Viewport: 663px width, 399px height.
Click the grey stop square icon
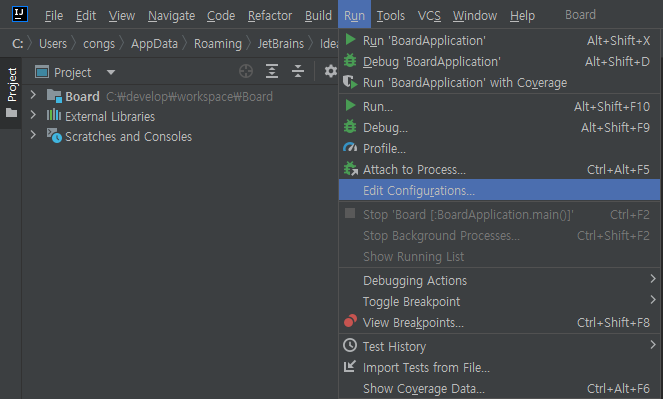[350, 213]
